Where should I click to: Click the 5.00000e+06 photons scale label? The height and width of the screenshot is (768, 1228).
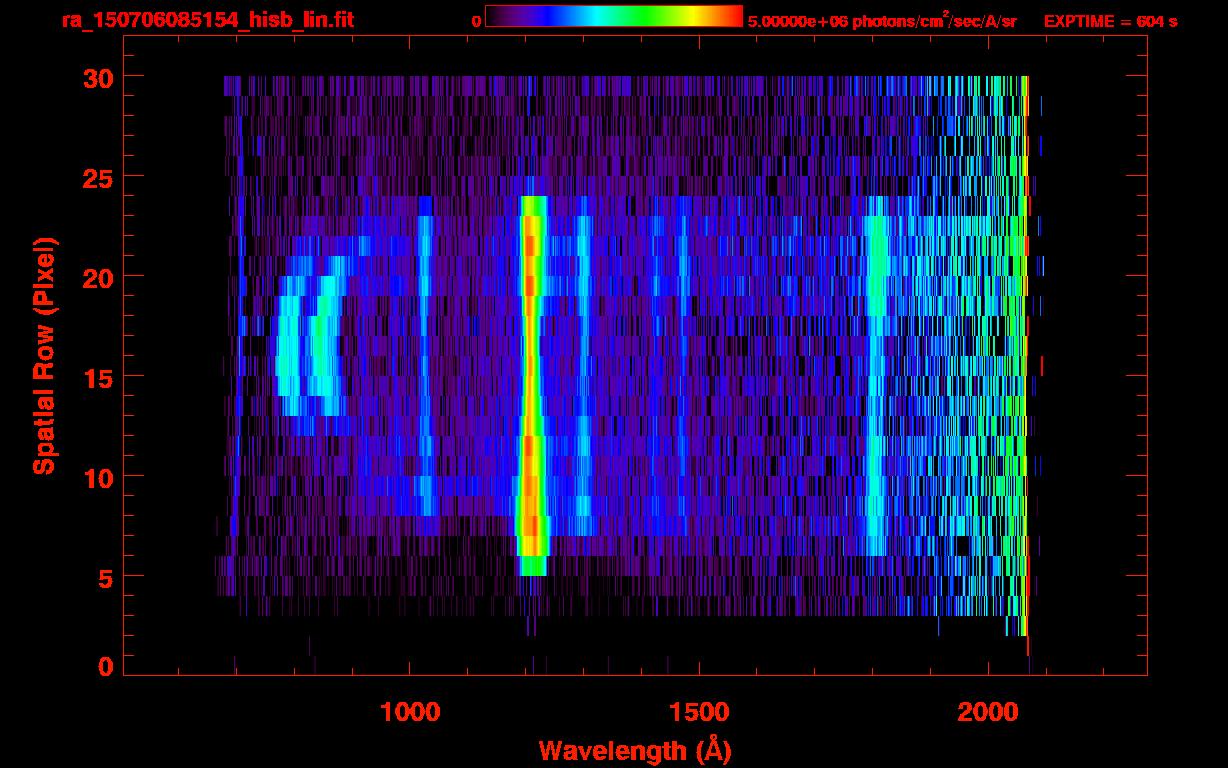tap(881, 20)
